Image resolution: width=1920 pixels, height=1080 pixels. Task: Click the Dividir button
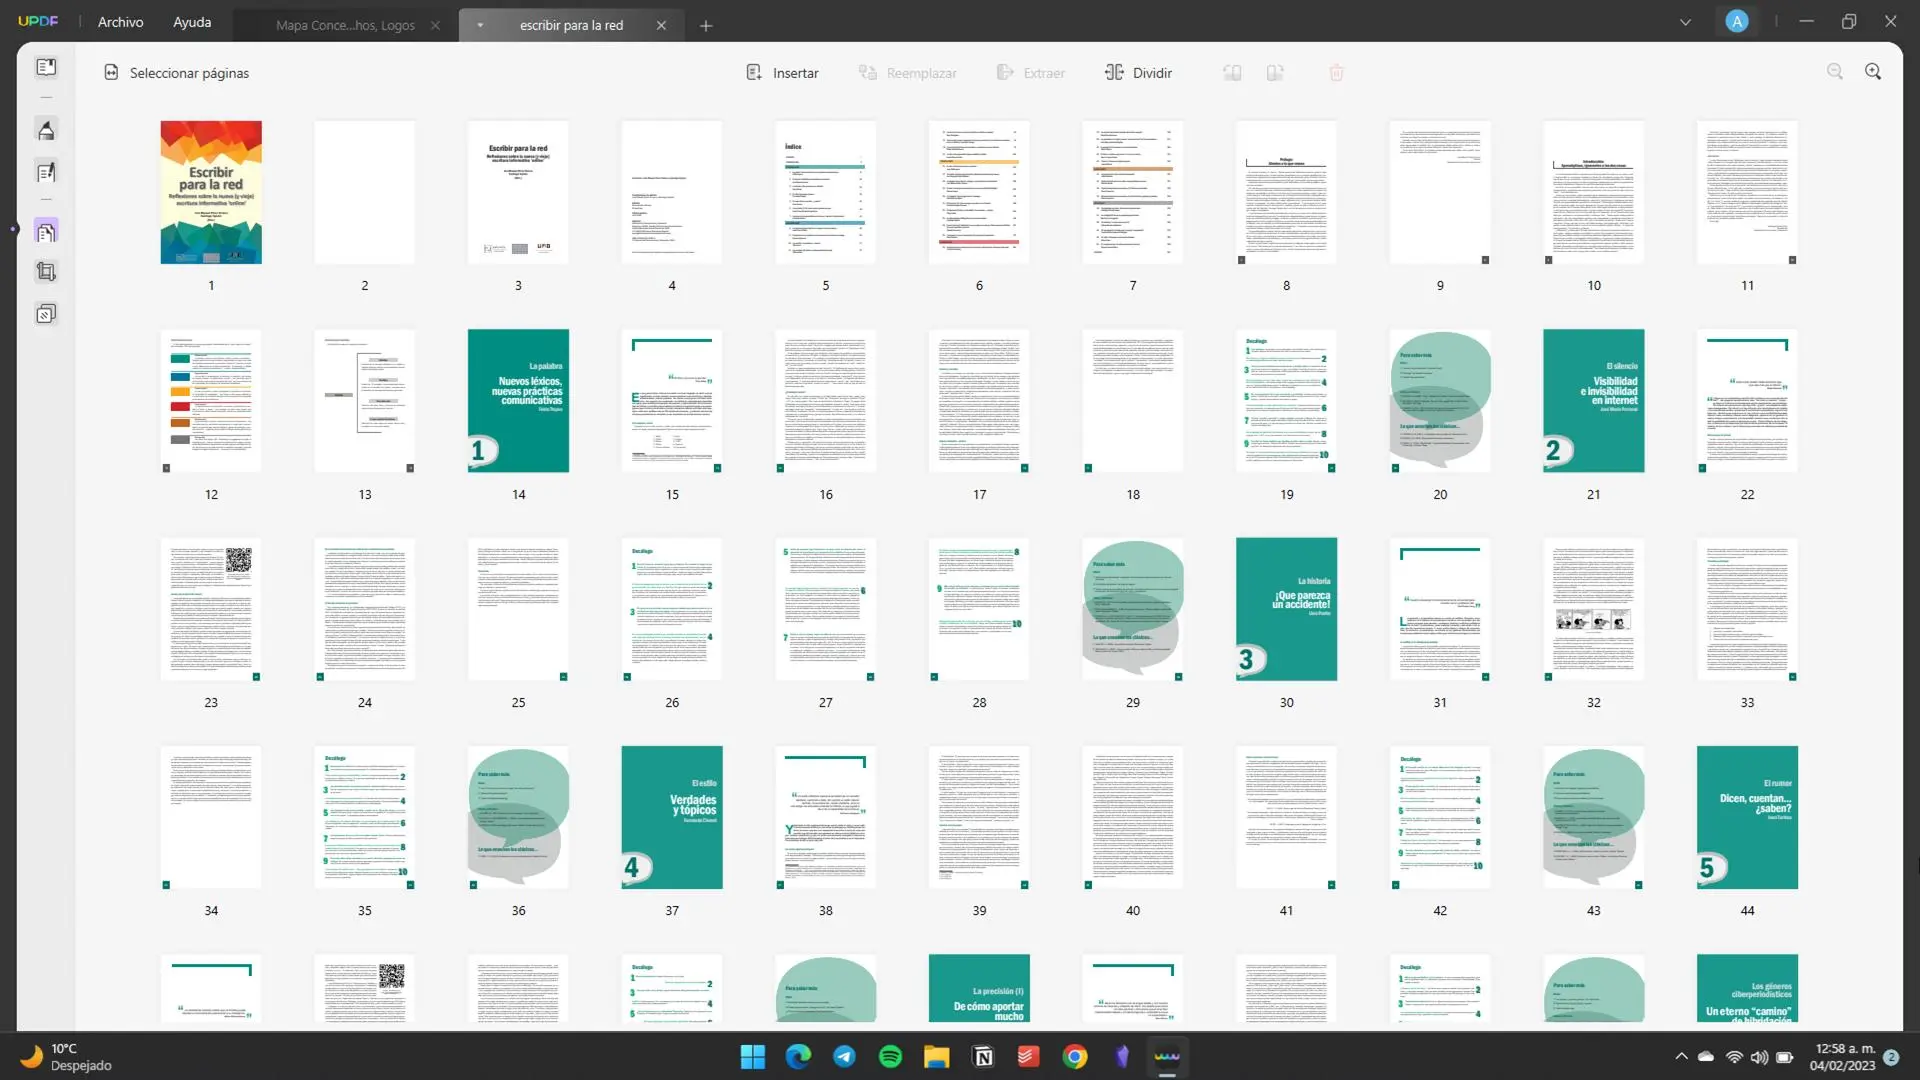point(1138,73)
